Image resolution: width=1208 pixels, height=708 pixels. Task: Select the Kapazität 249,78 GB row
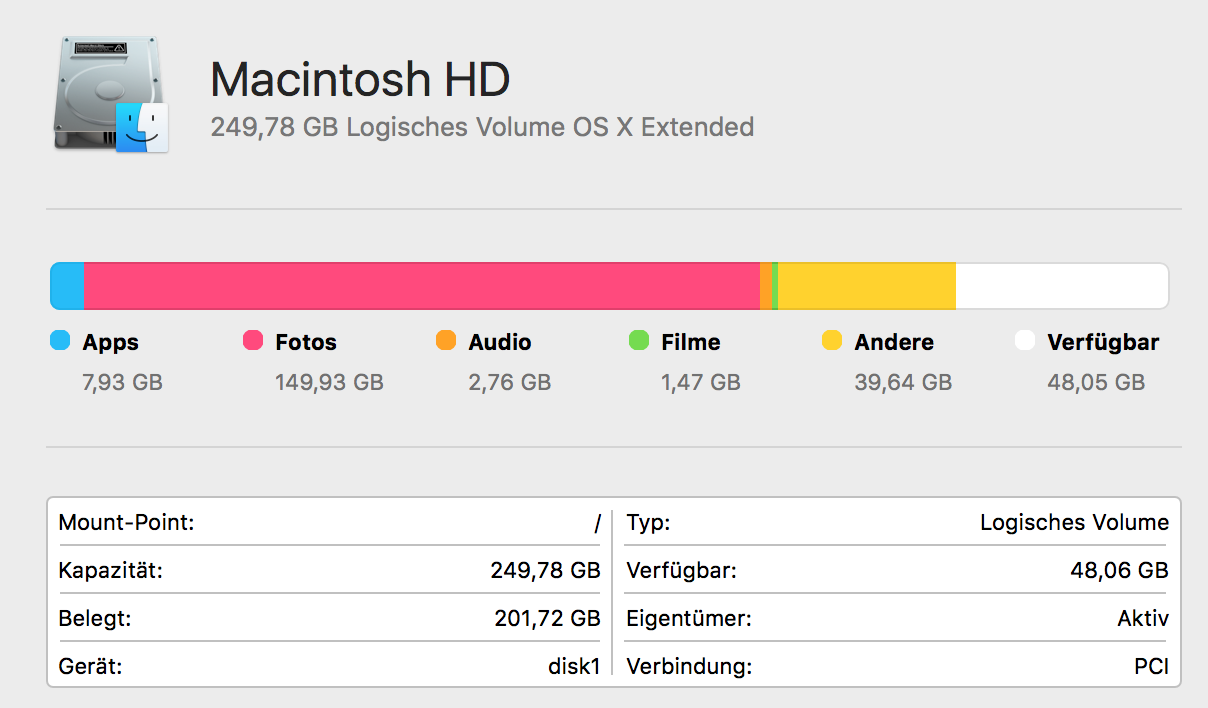point(330,570)
